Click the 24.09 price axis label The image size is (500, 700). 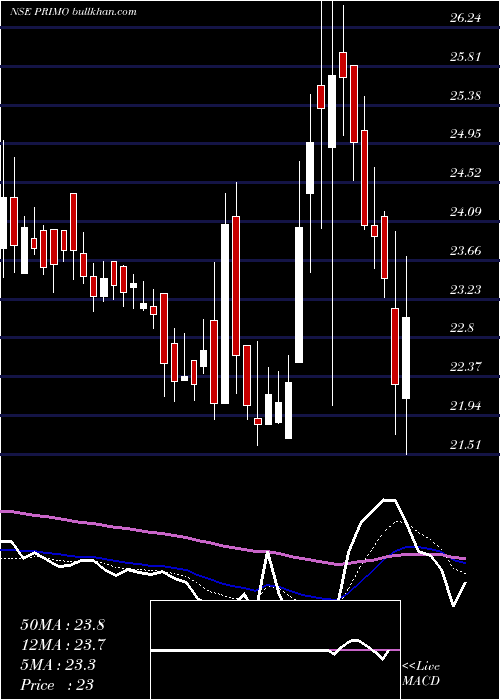tap(466, 212)
